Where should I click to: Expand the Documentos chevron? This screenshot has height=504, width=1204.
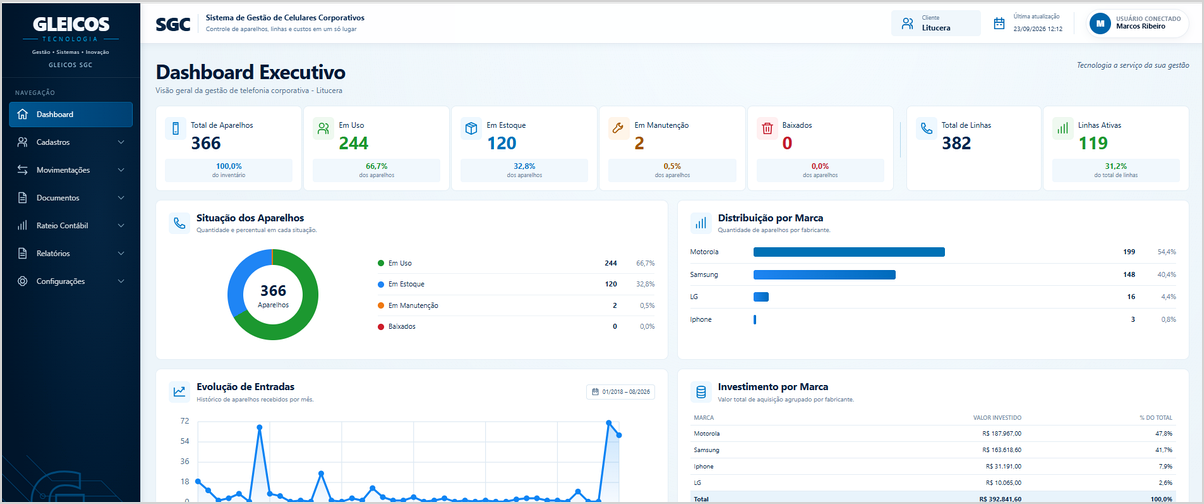(x=121, y=198)
